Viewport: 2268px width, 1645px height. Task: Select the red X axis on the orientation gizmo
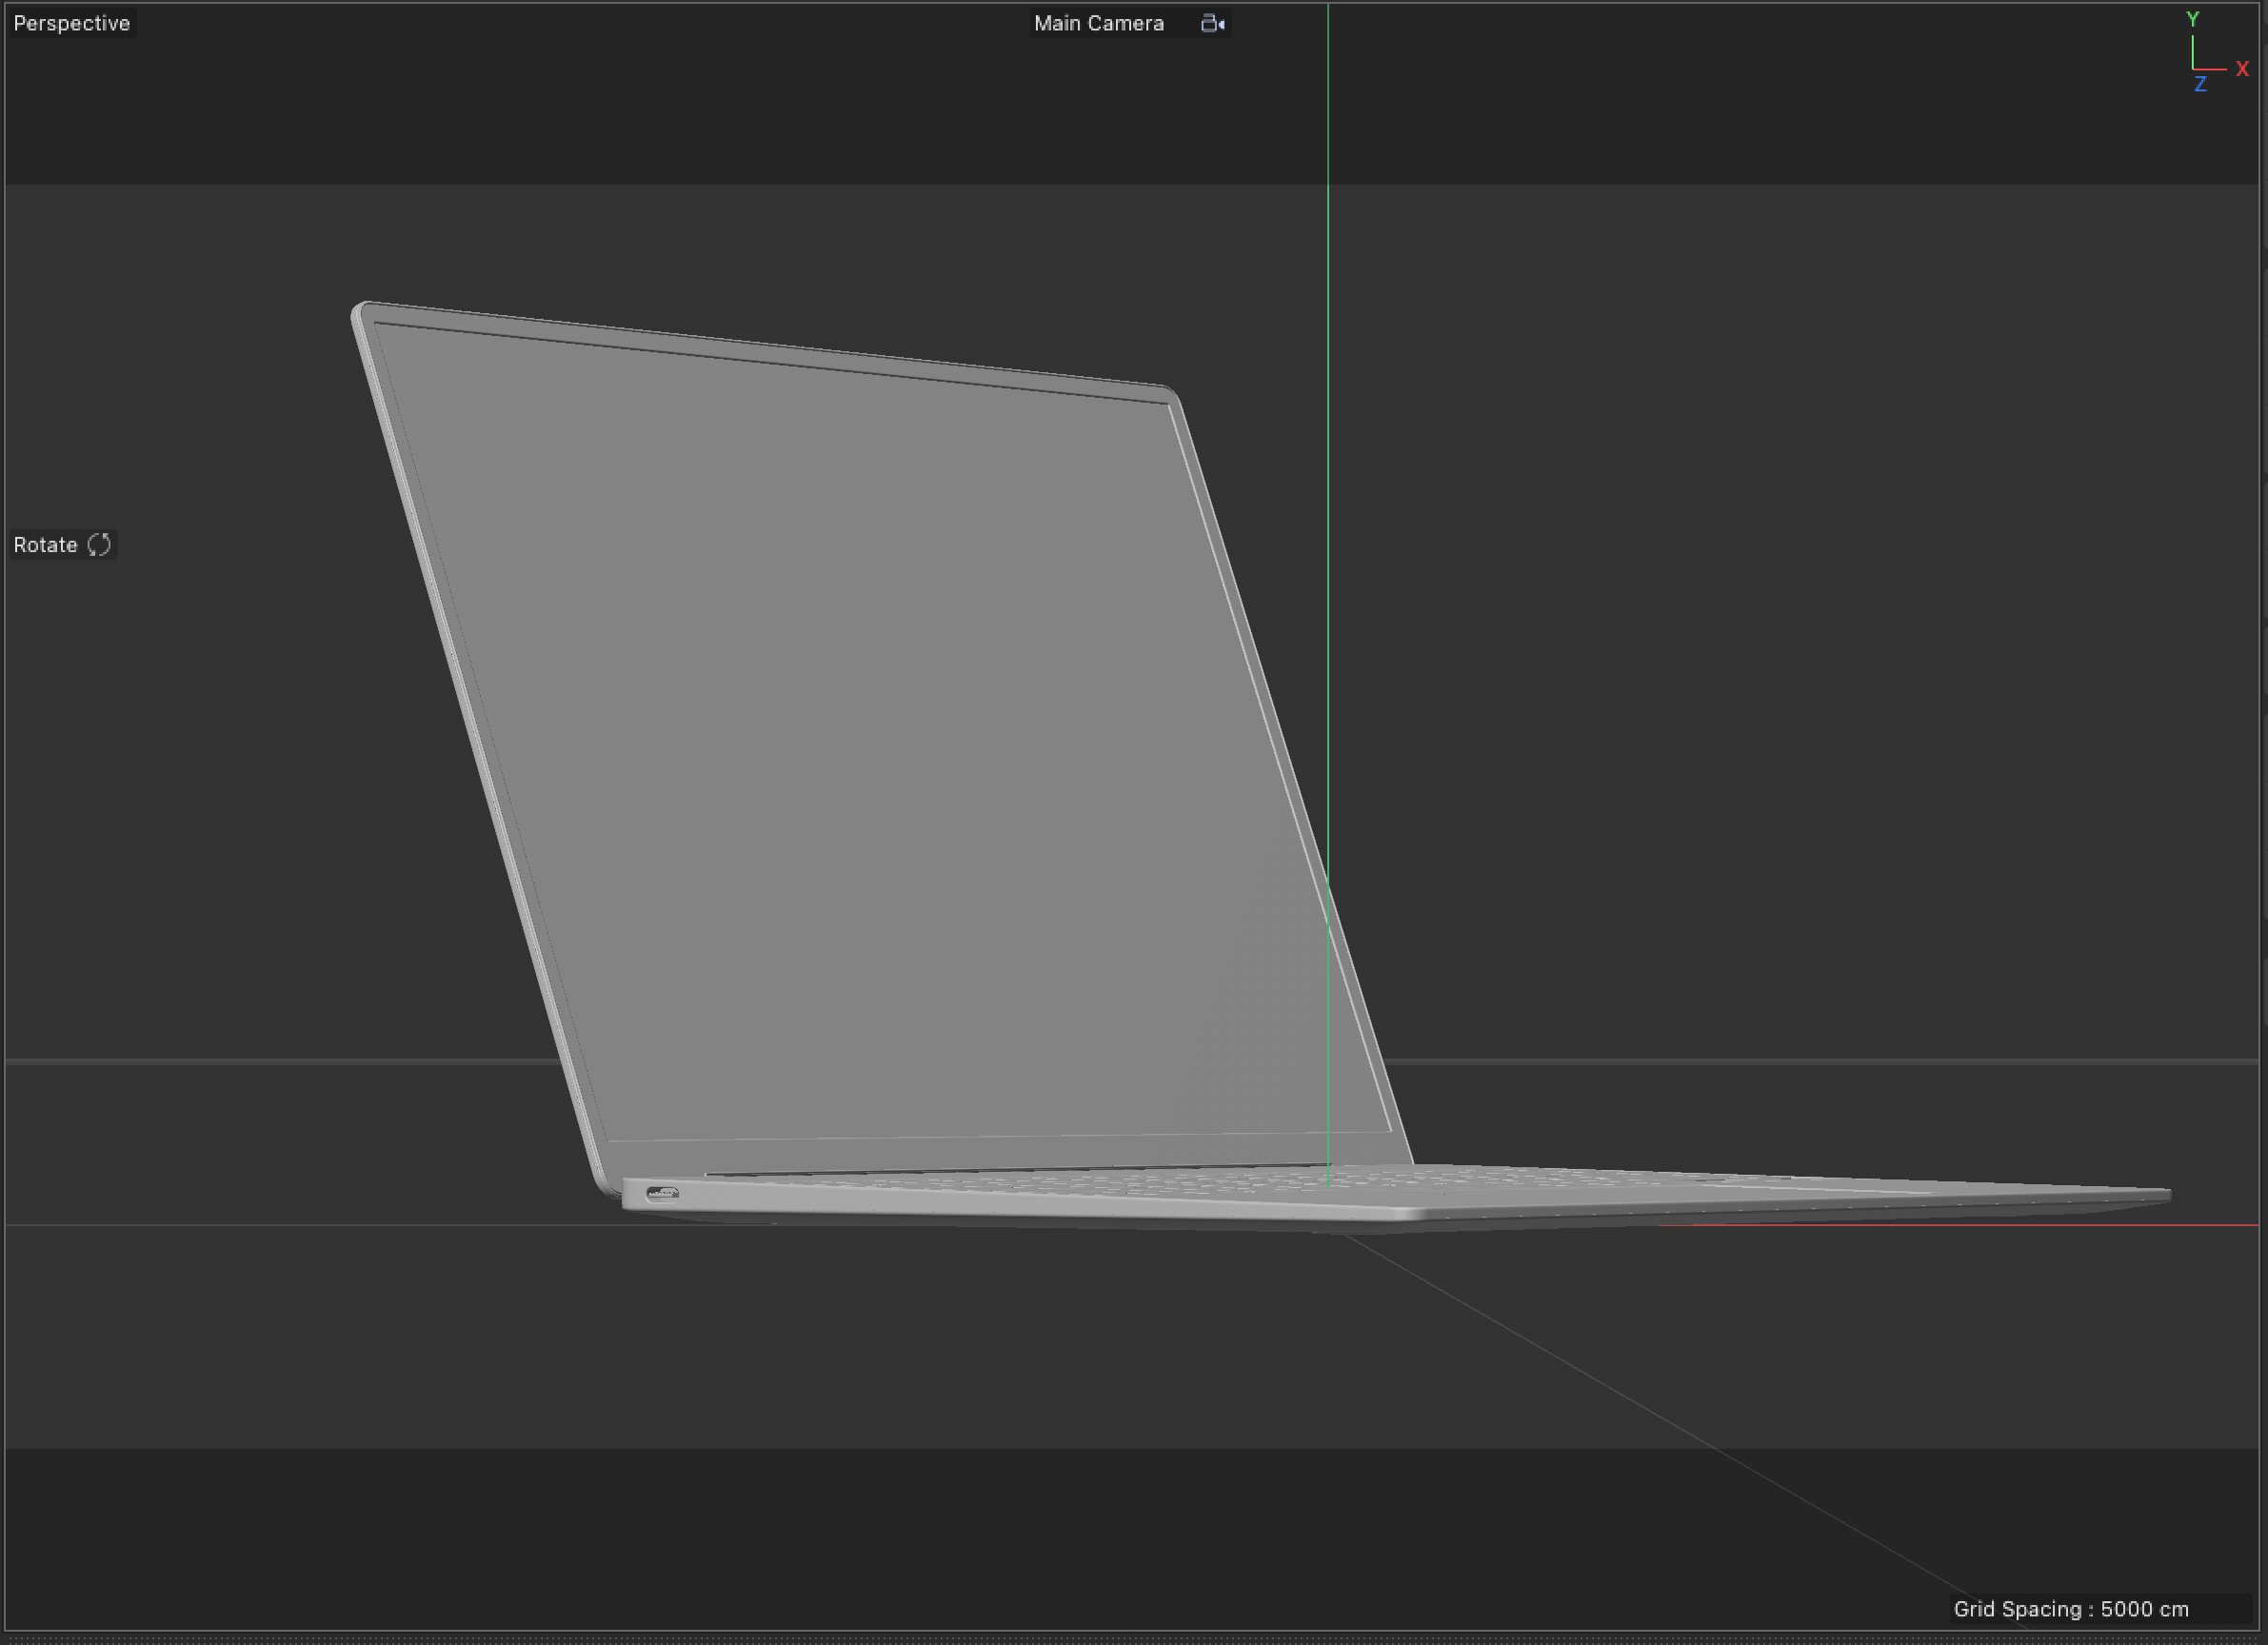tap(2243, 68)
